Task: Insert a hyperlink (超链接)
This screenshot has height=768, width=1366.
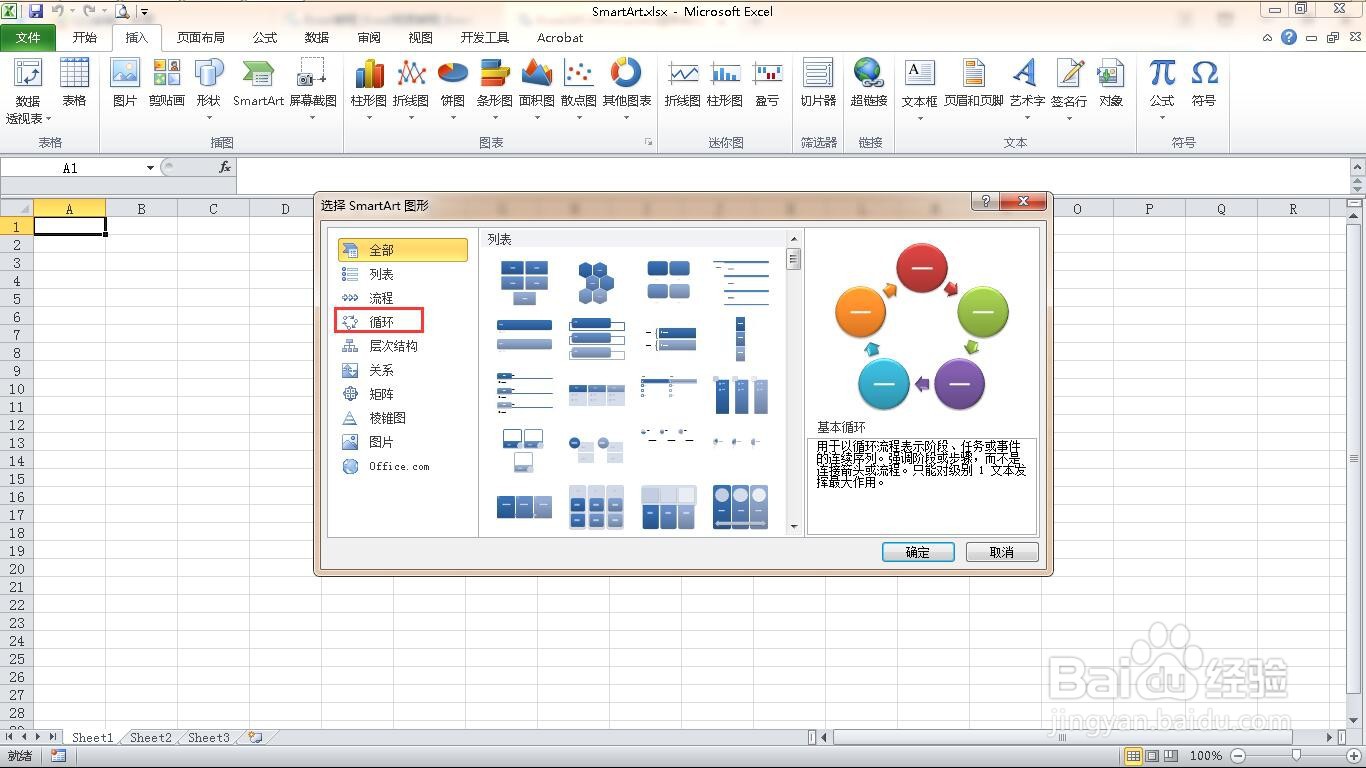Action: coord(869,83)
